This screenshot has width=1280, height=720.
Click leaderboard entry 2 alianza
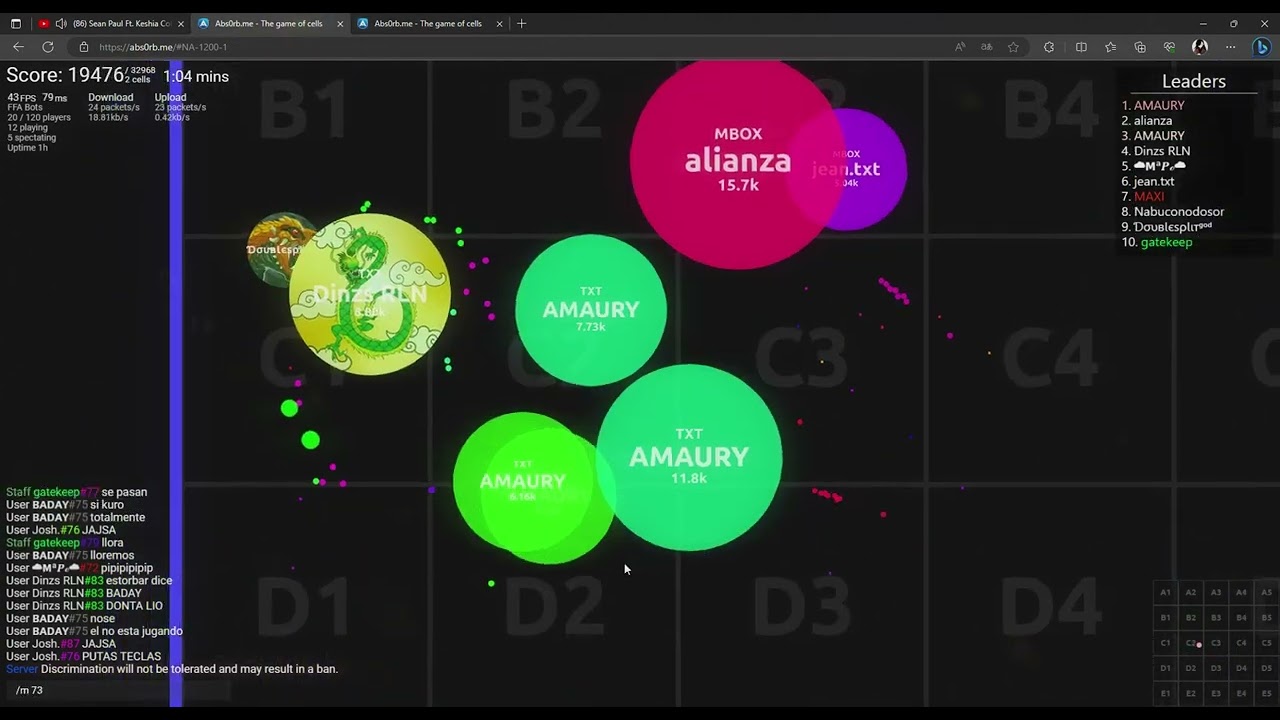point(1147,120)
